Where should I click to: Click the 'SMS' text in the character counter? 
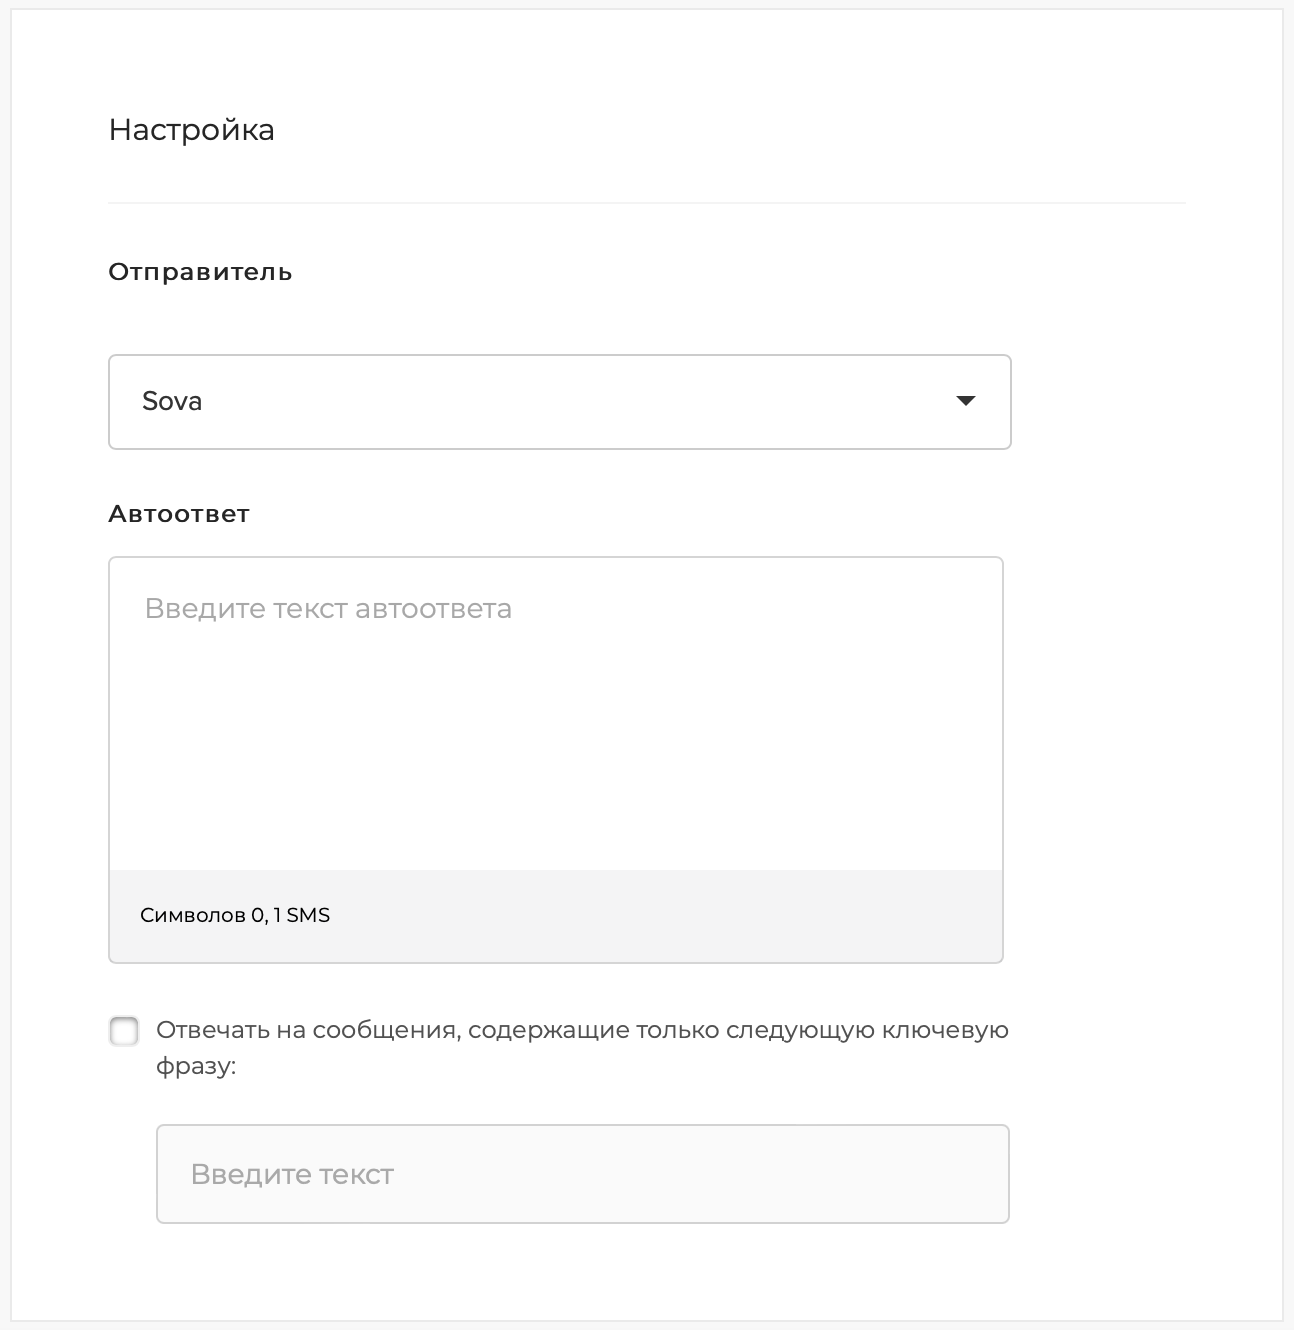tap(308, 915)
